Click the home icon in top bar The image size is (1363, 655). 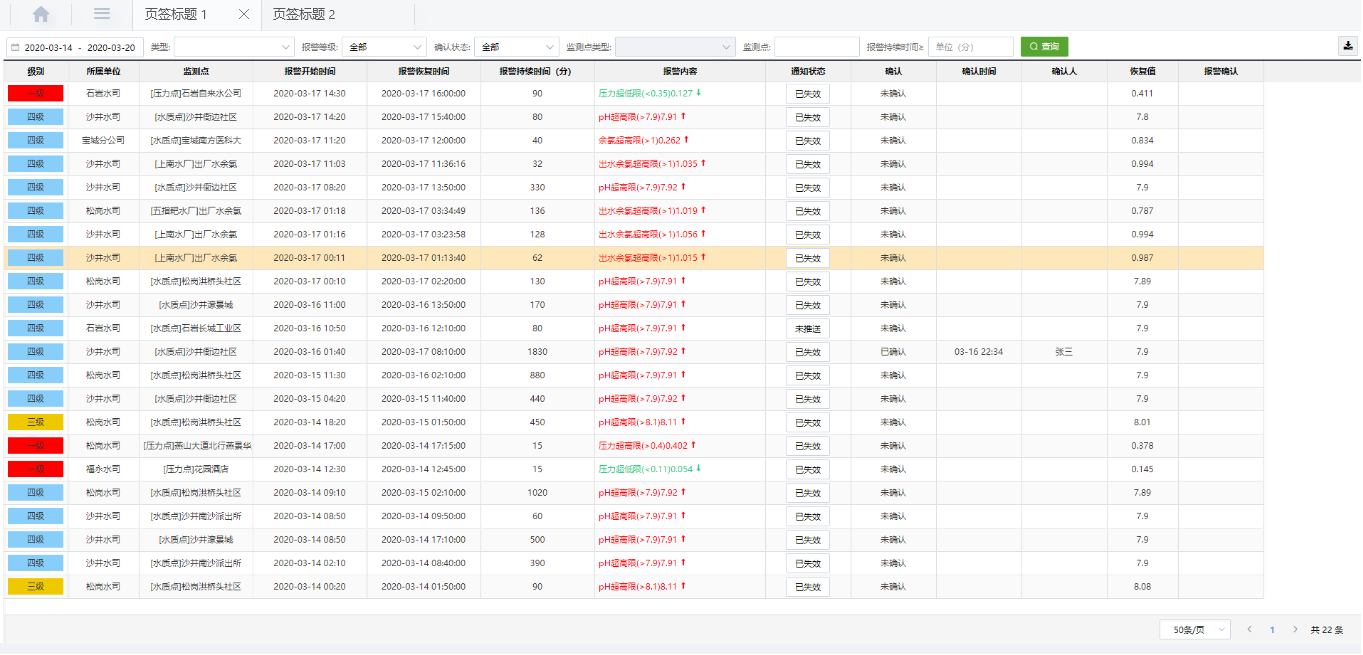pyautogui.click(x=41, y=14)
